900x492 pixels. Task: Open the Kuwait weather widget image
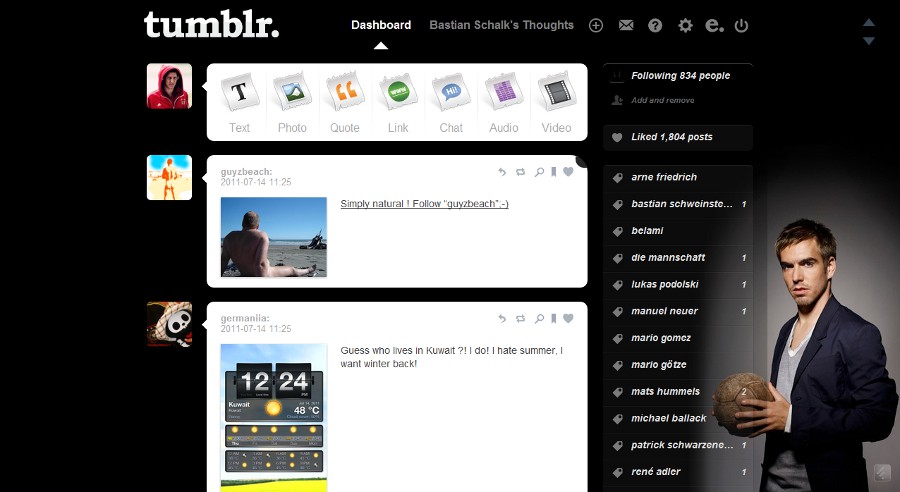pos(274,418)
